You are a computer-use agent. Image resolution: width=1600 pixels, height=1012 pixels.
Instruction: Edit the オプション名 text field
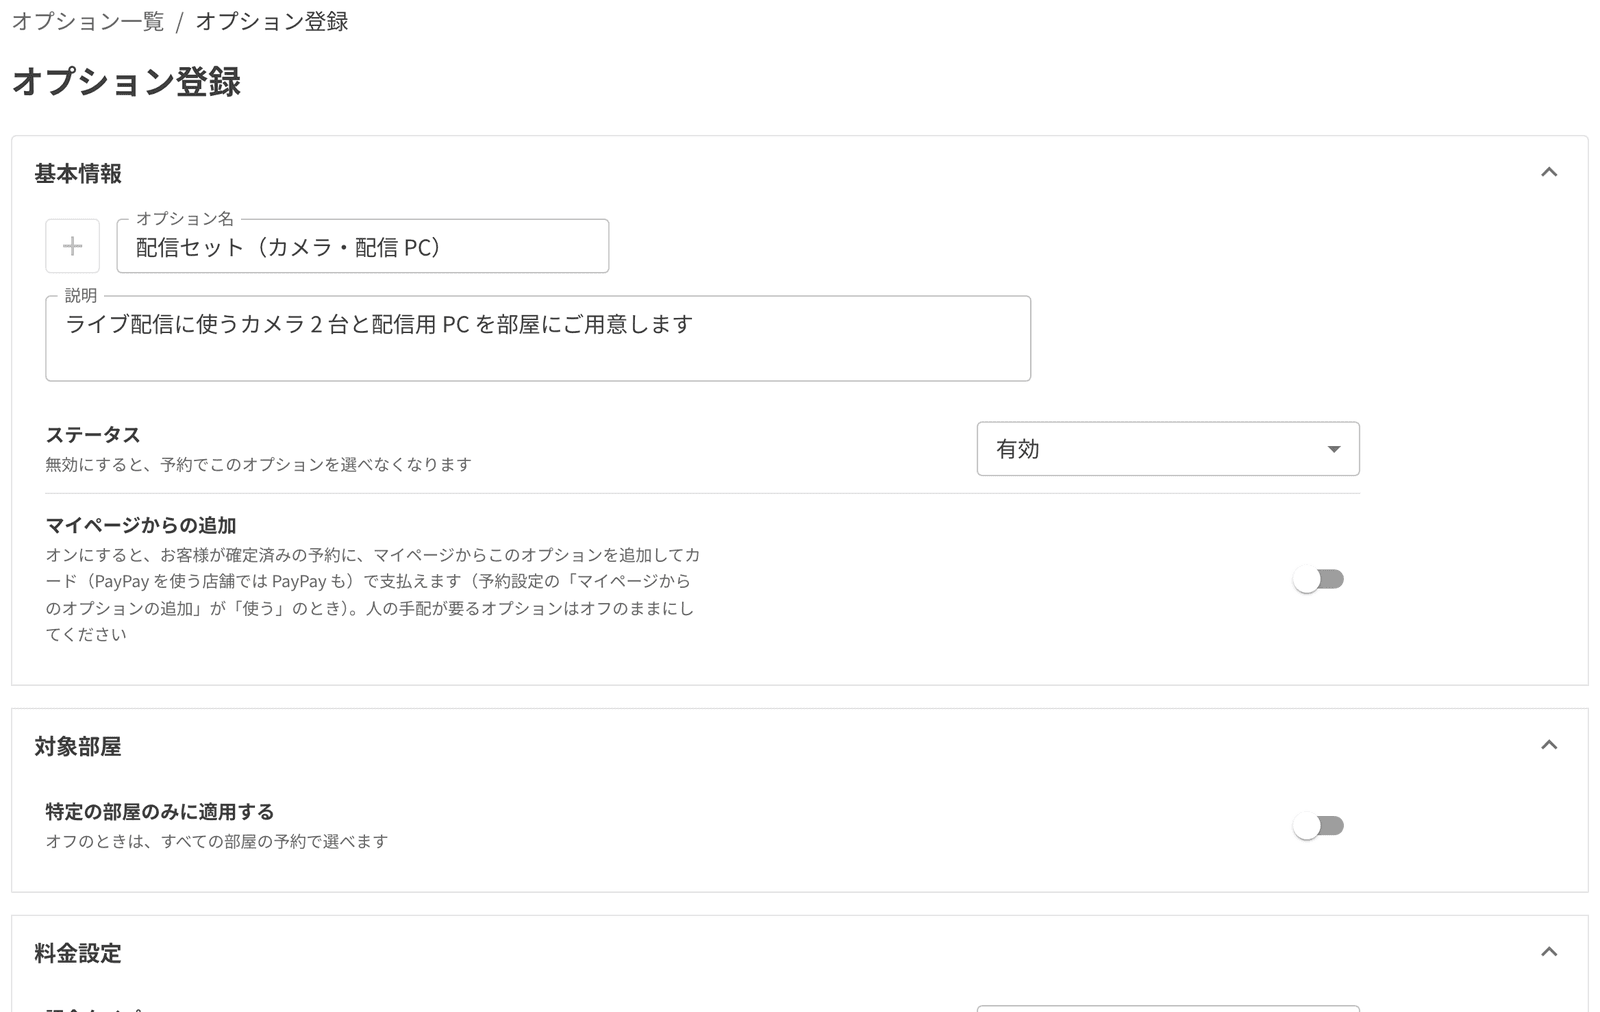[x=363, y=247]
